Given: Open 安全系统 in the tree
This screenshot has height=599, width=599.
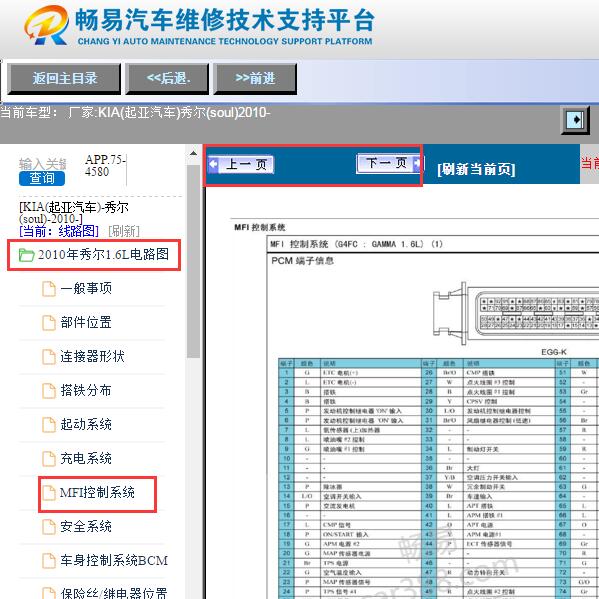Looking at the screenshot, I should 86,526.
